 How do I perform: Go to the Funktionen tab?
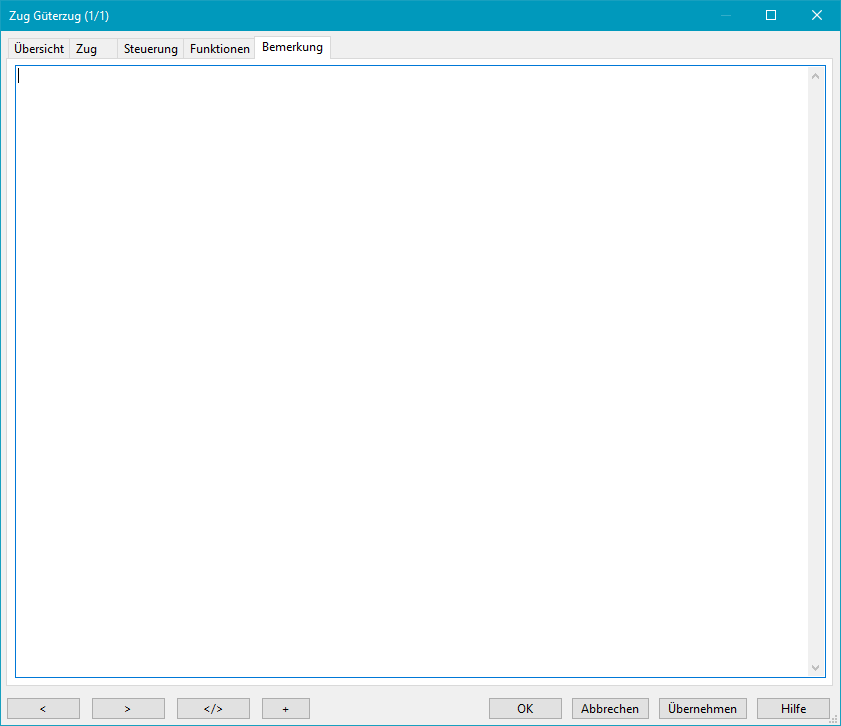tap(220, 49)
